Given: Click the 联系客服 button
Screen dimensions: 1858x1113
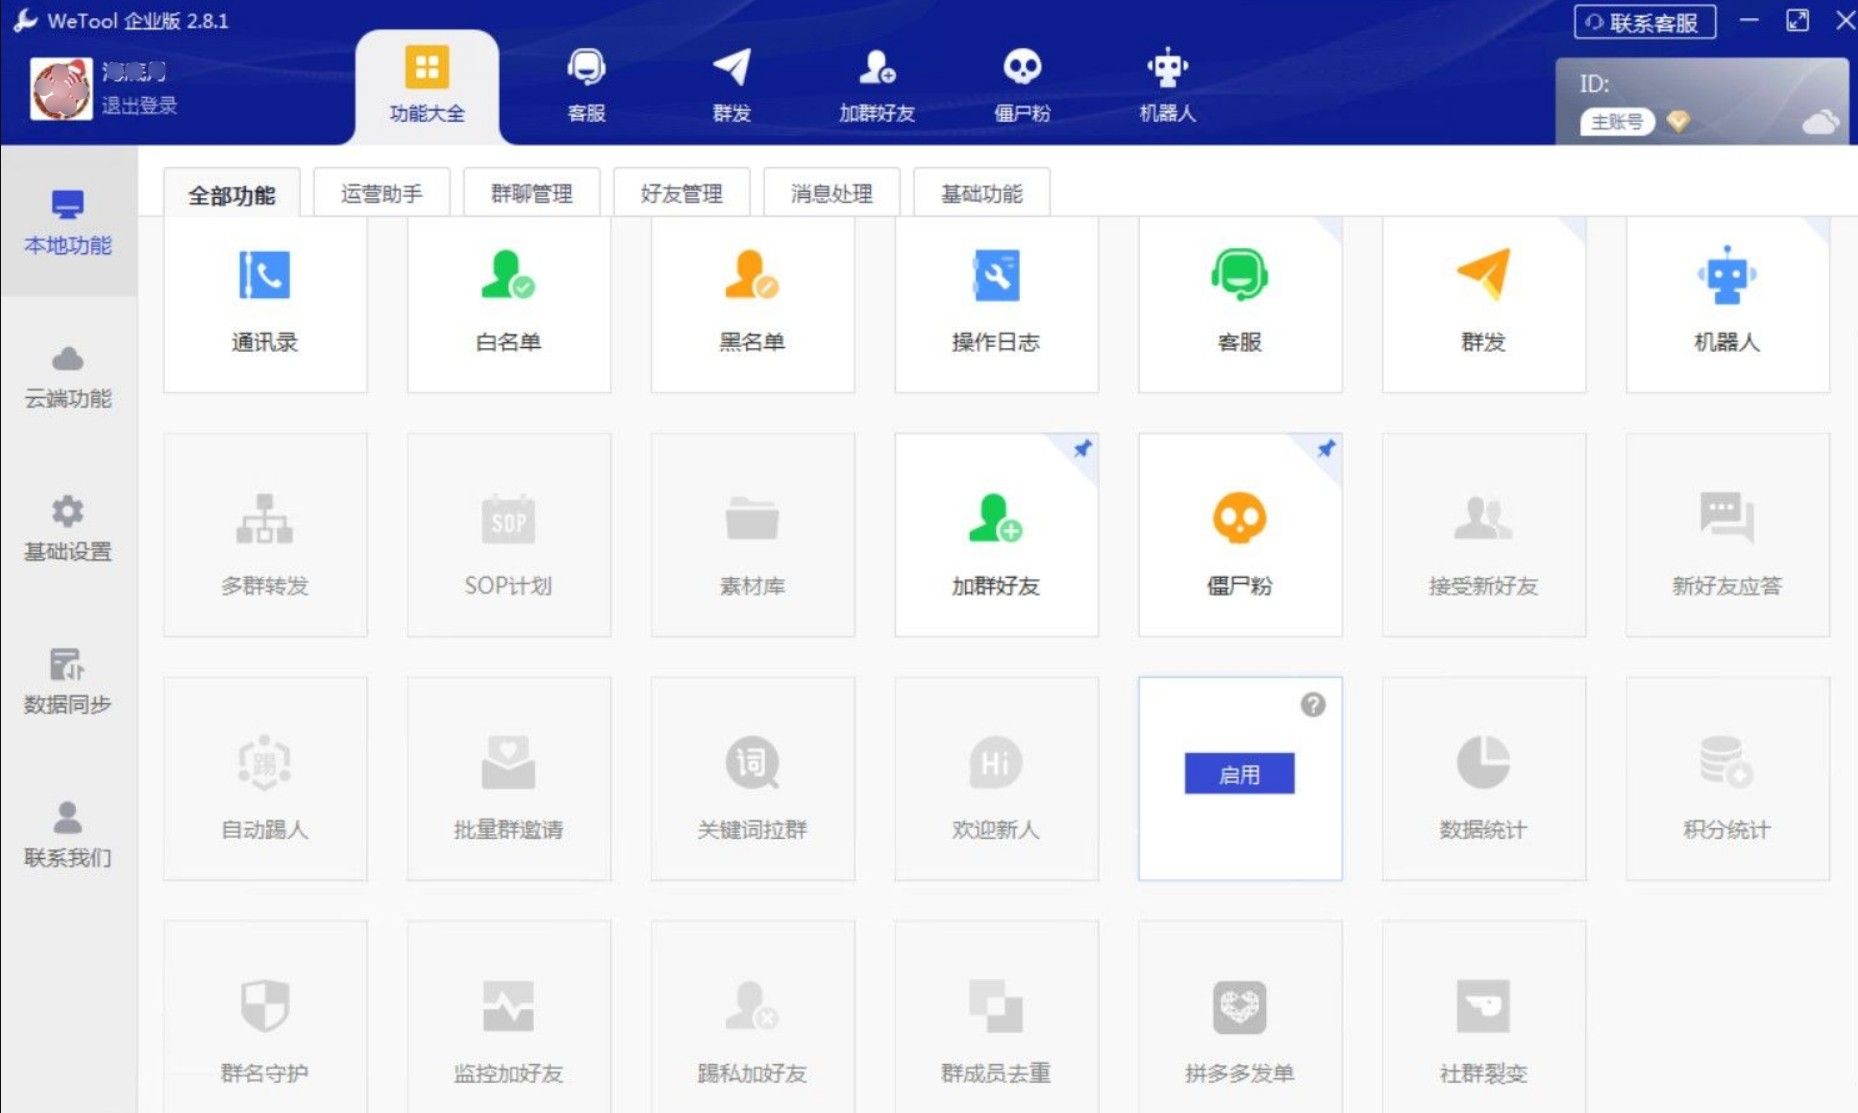Looking at the screenshot, I should pos(1645,22).
